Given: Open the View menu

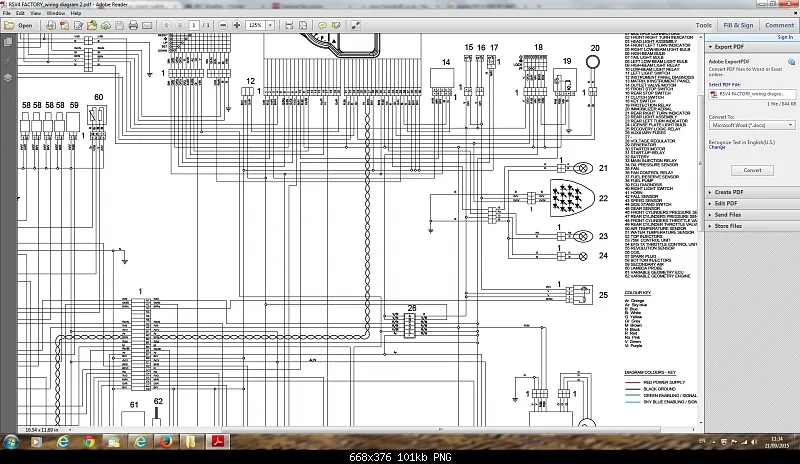Looking at the screenshot, I should point(35,13).
